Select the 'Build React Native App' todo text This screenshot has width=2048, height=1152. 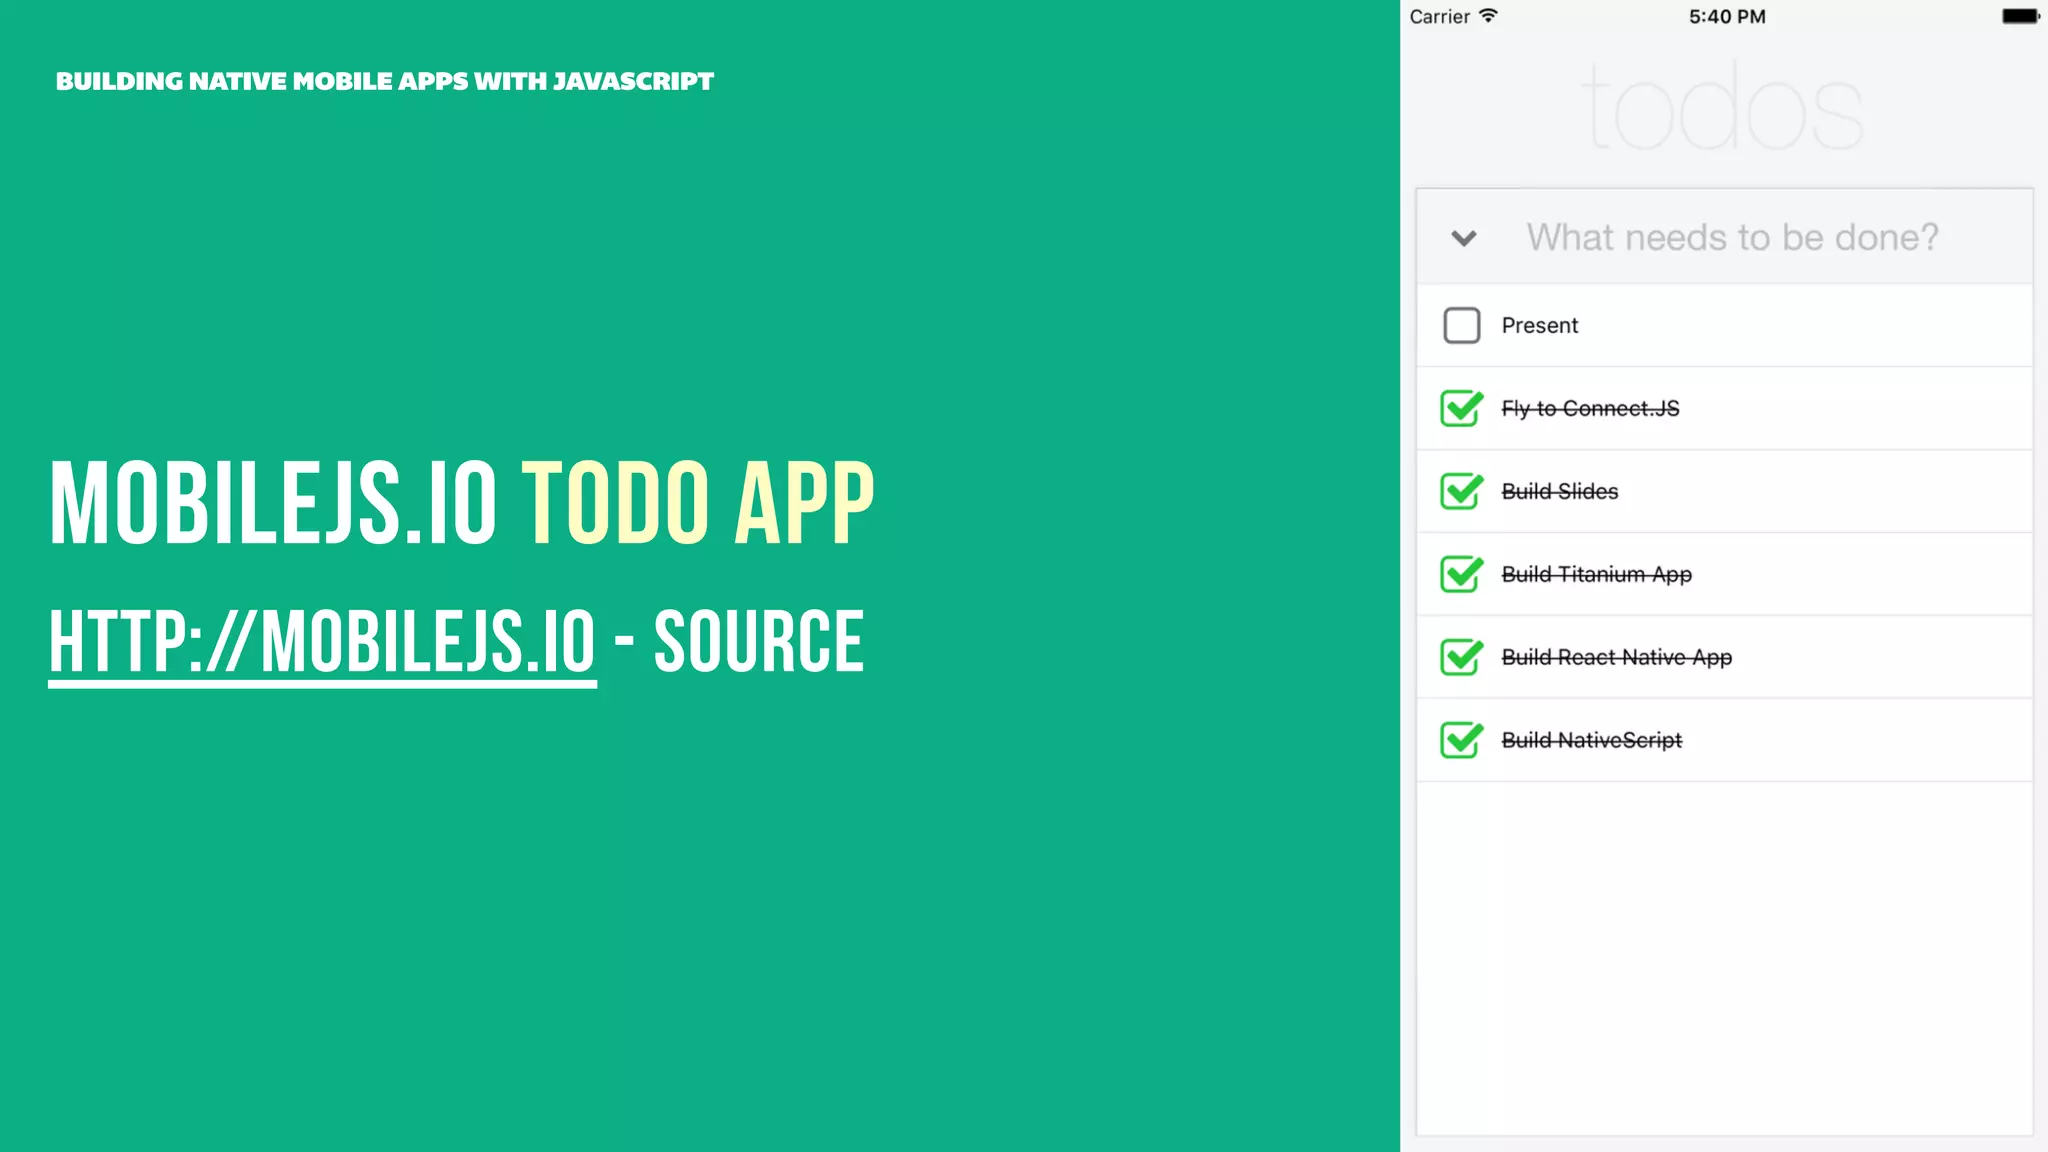1616,657
